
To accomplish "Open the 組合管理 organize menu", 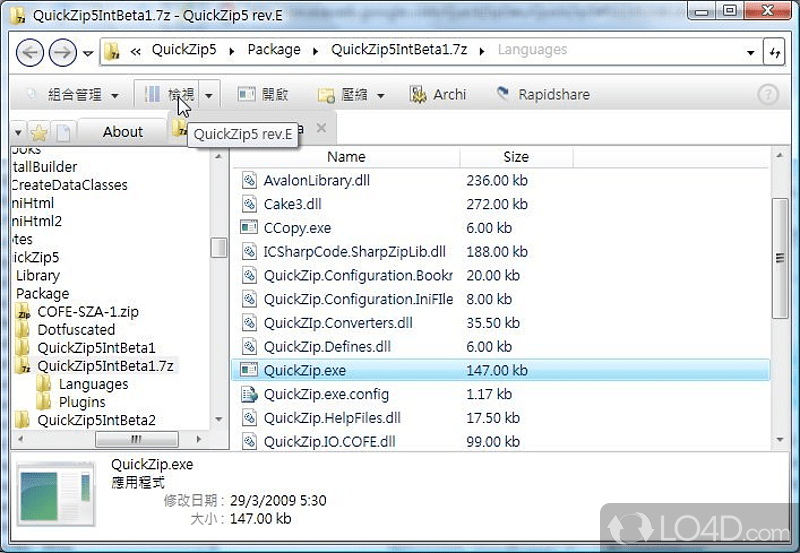I will point(73,94).
